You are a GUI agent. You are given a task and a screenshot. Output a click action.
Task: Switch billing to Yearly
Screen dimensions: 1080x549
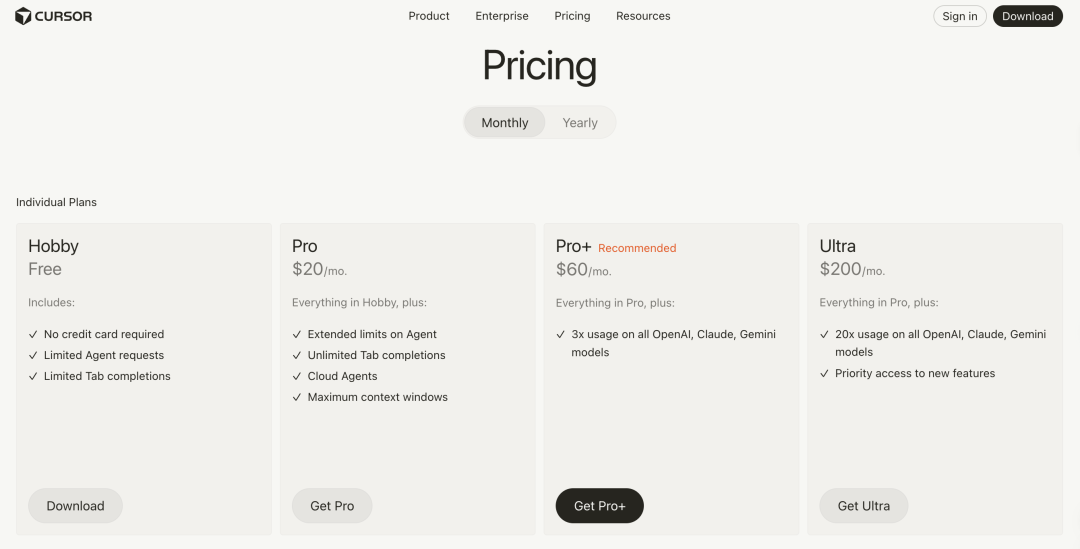pyautogui.click(x=580, y=123)
